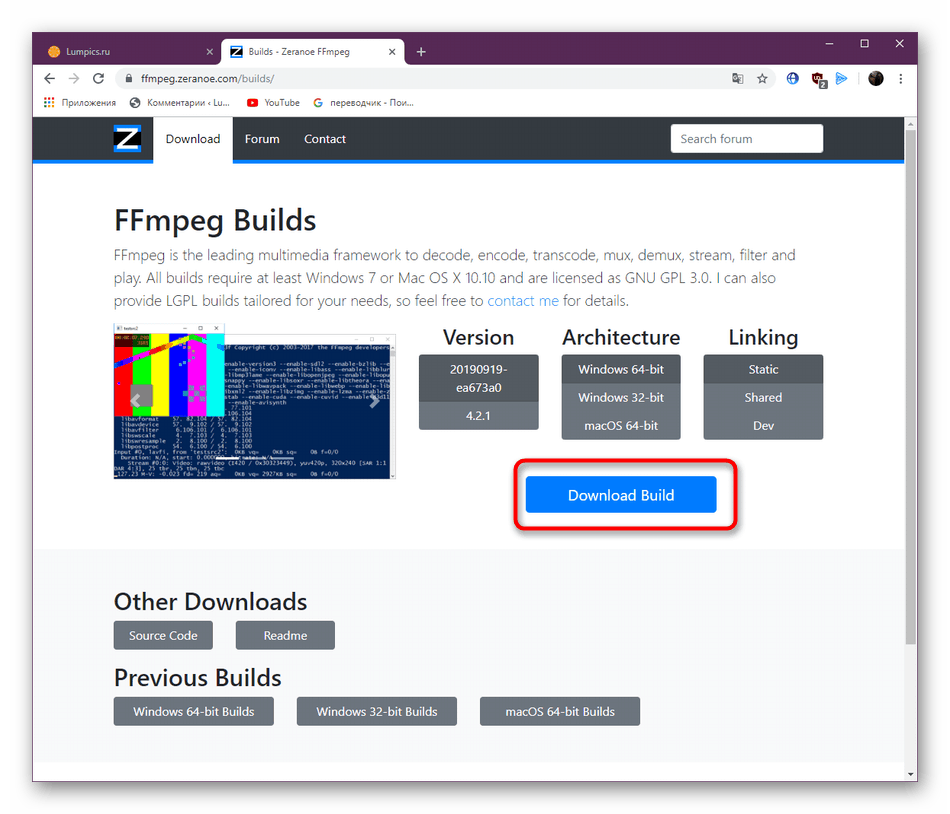The image size is (950, 814).
Task: Select version 20190919-ea673a0
Action: tap(479, 379)
